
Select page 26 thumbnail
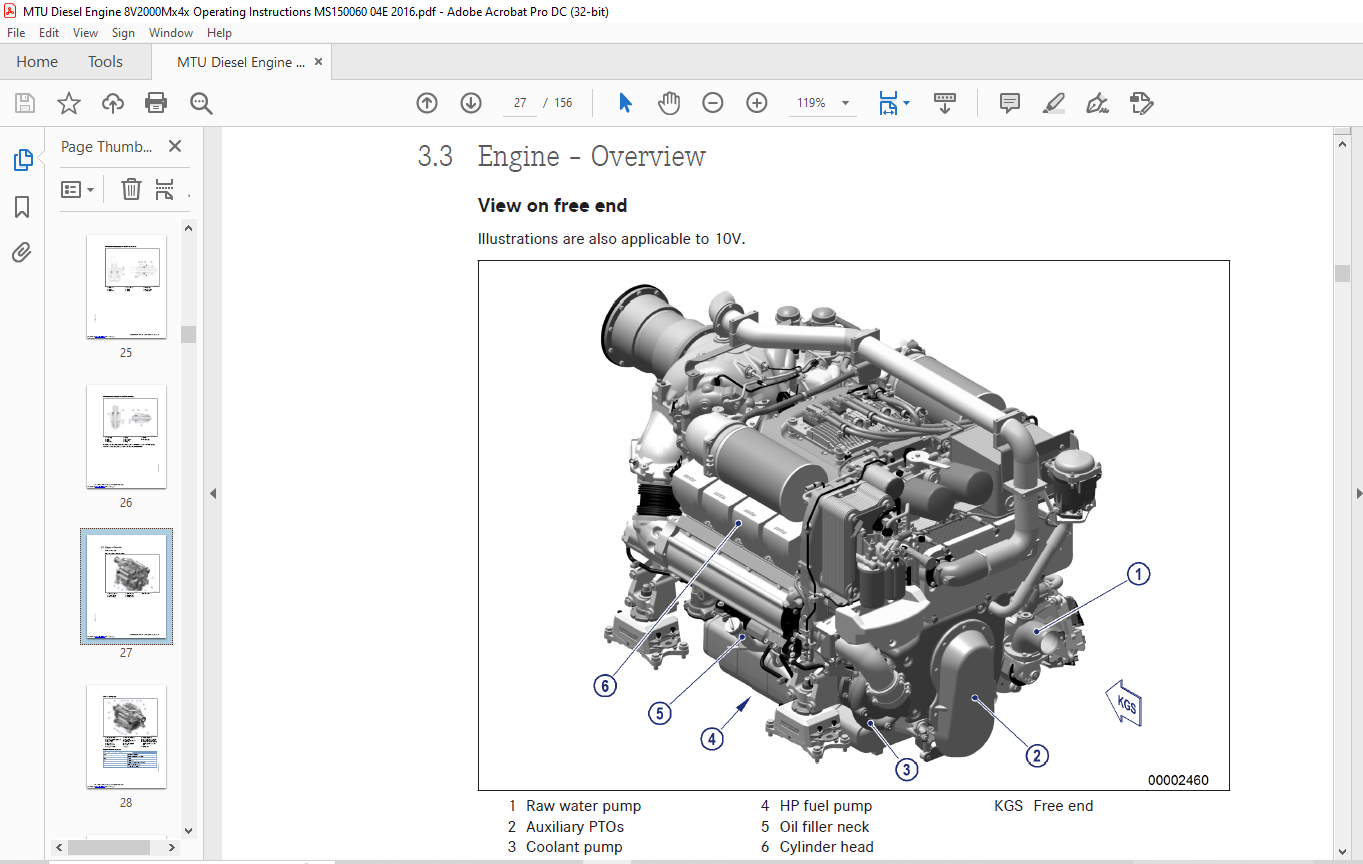point(126,437)
